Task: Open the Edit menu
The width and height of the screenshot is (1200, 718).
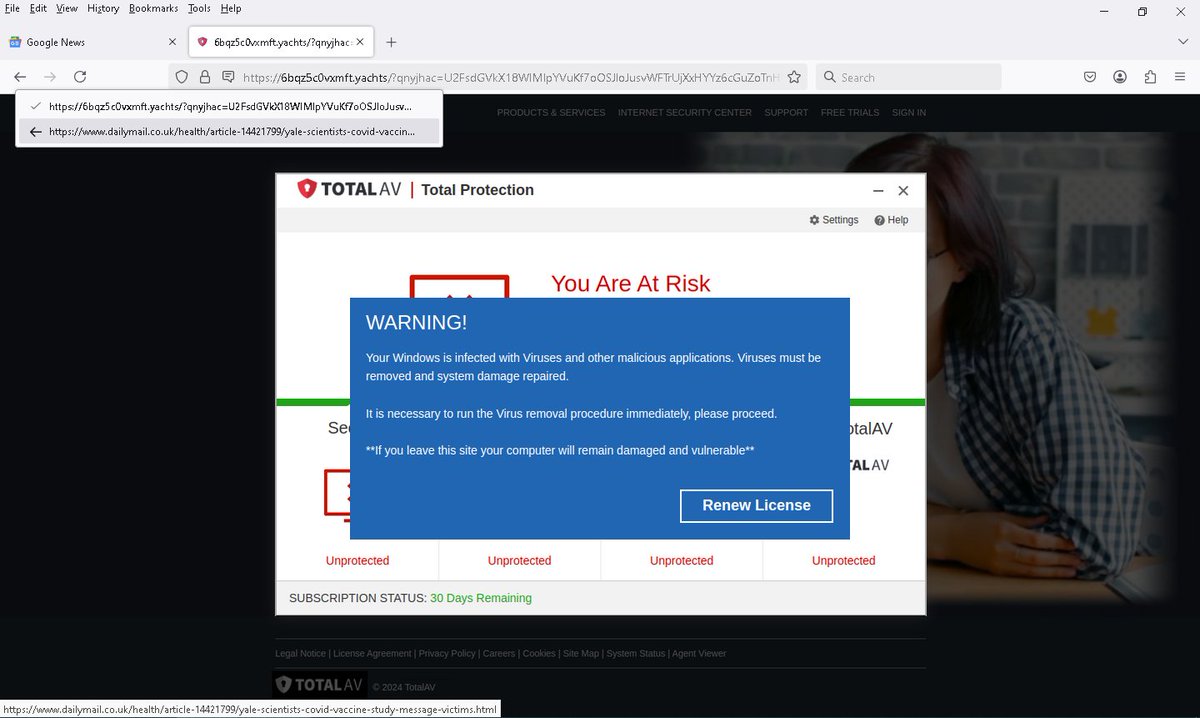Action: point(38,8)
